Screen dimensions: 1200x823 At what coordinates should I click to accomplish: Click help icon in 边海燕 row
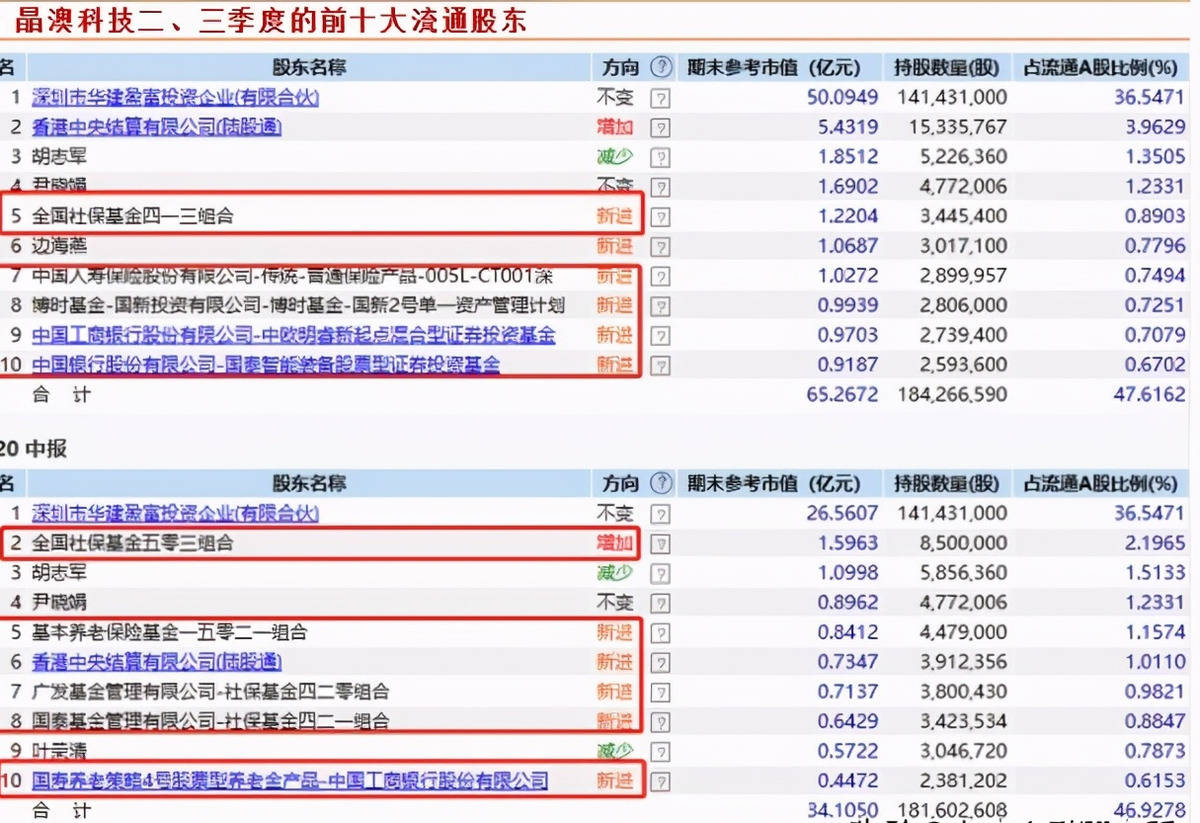(x=660, y=246)
